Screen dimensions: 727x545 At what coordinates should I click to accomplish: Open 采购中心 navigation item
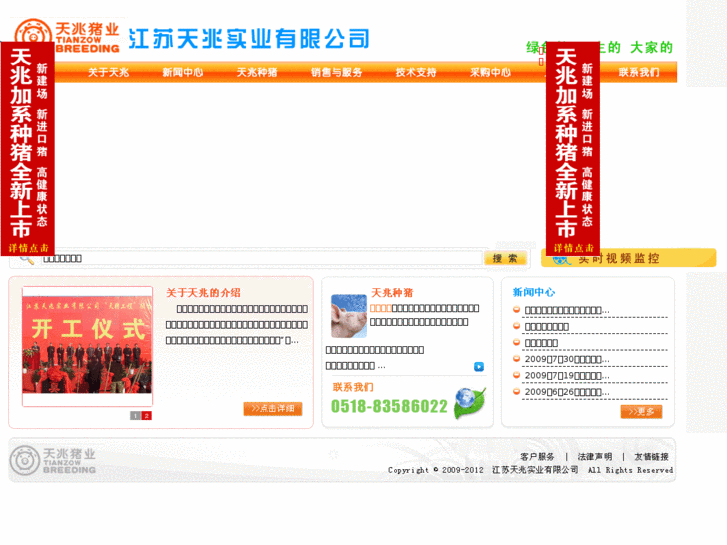490,72
